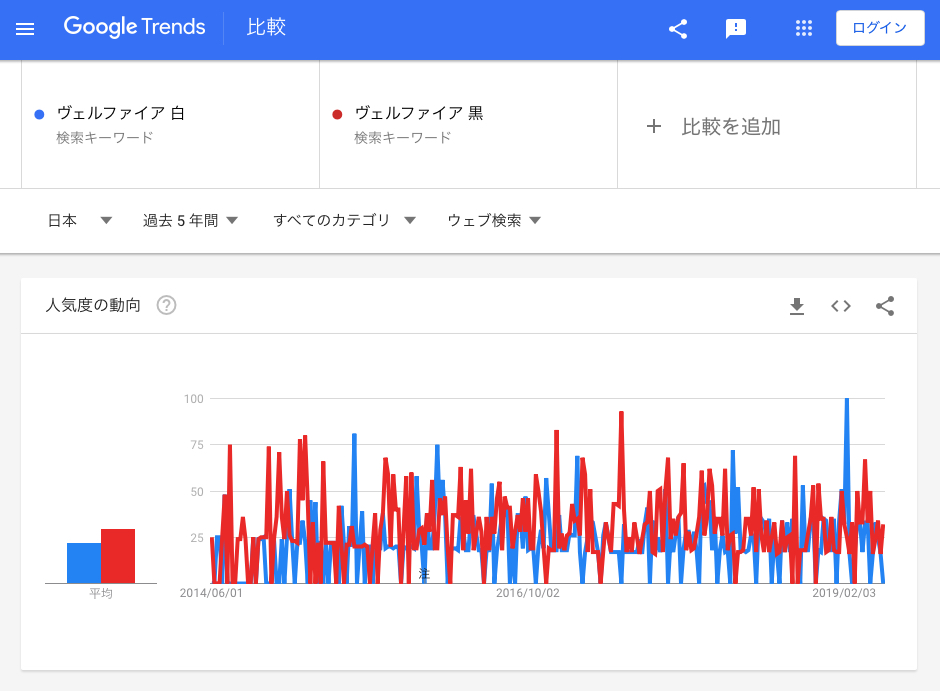Select the ヴェルファイア 白 search term
Viewport: 940px width, 691px height.
[121, 114]
